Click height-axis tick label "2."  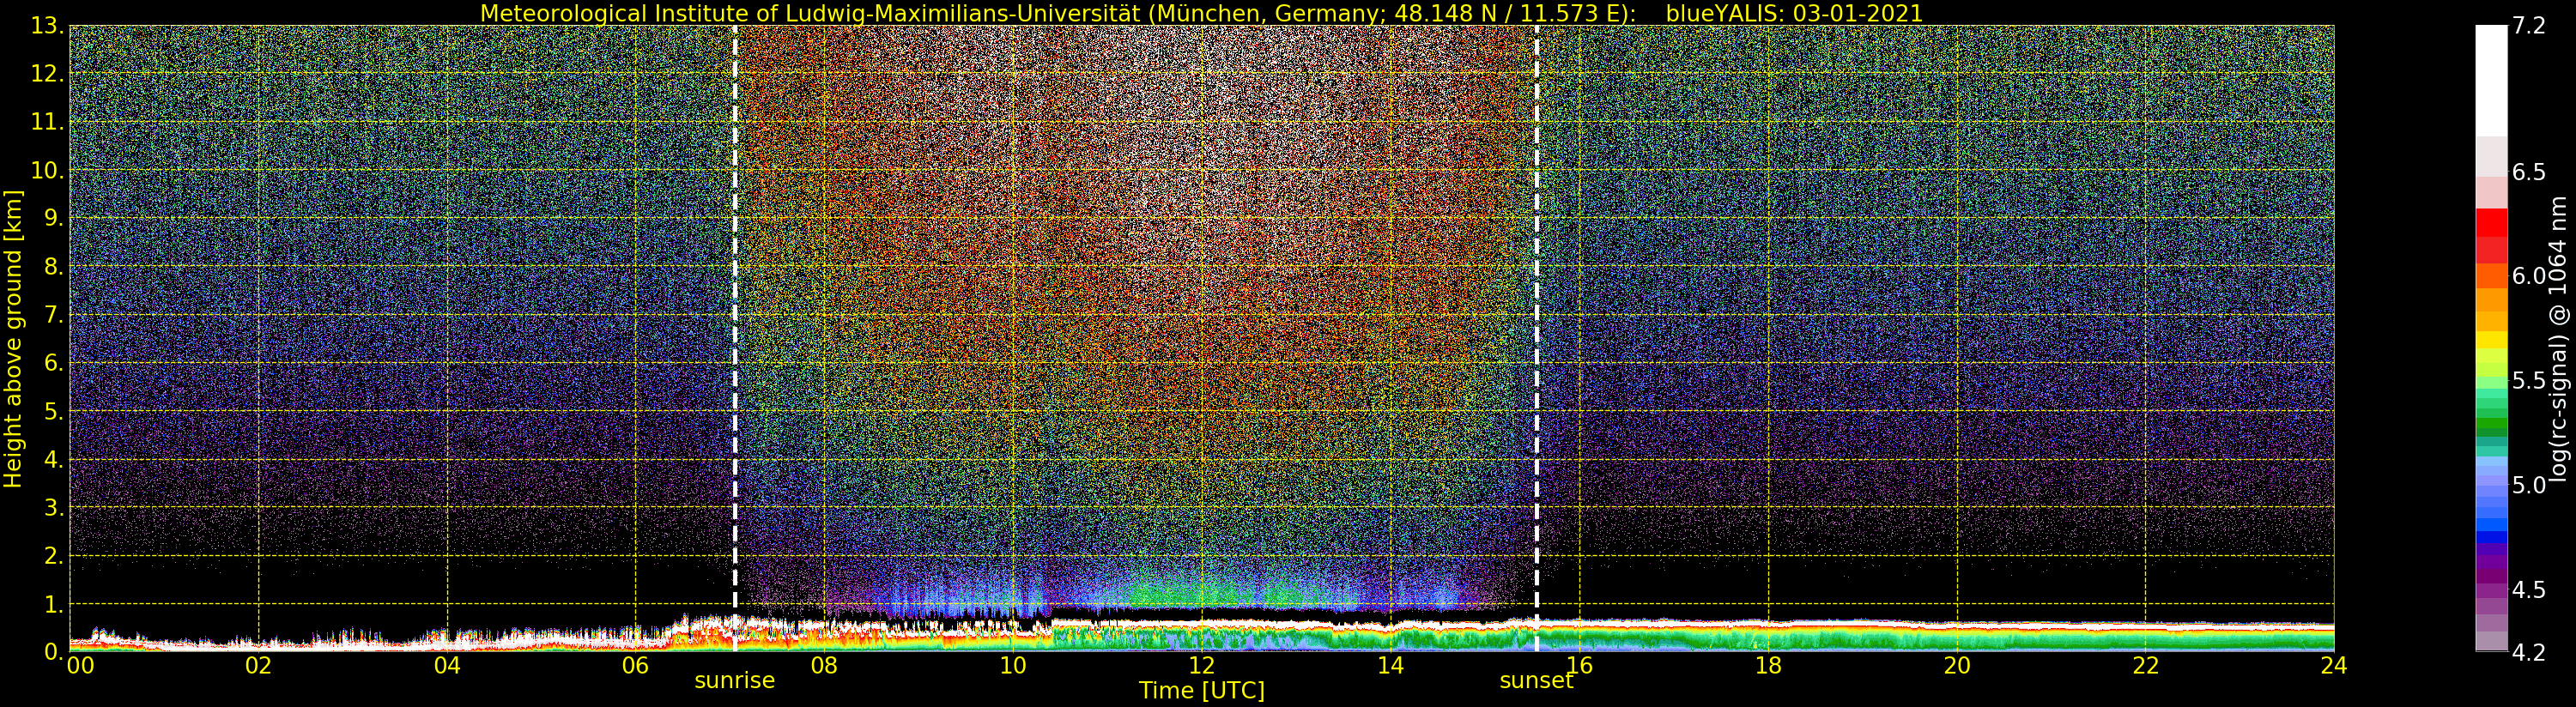53,556
